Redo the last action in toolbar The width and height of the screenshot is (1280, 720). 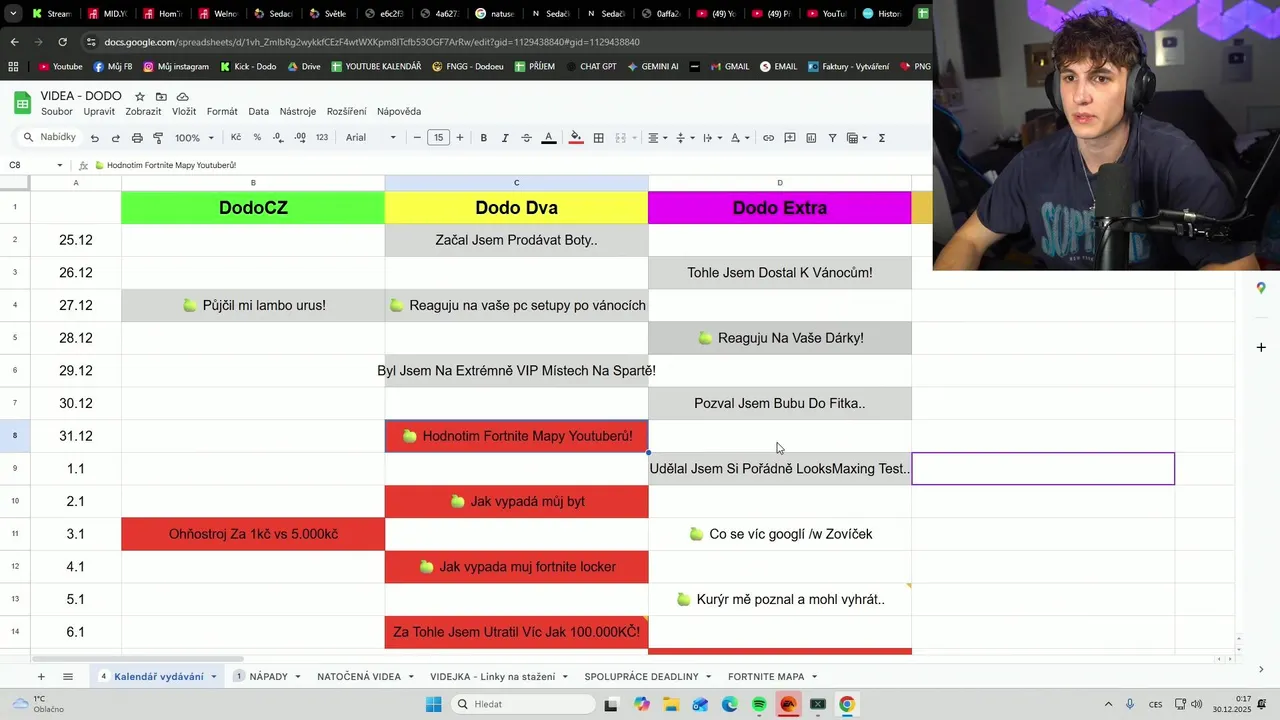[x=115, y=138]
